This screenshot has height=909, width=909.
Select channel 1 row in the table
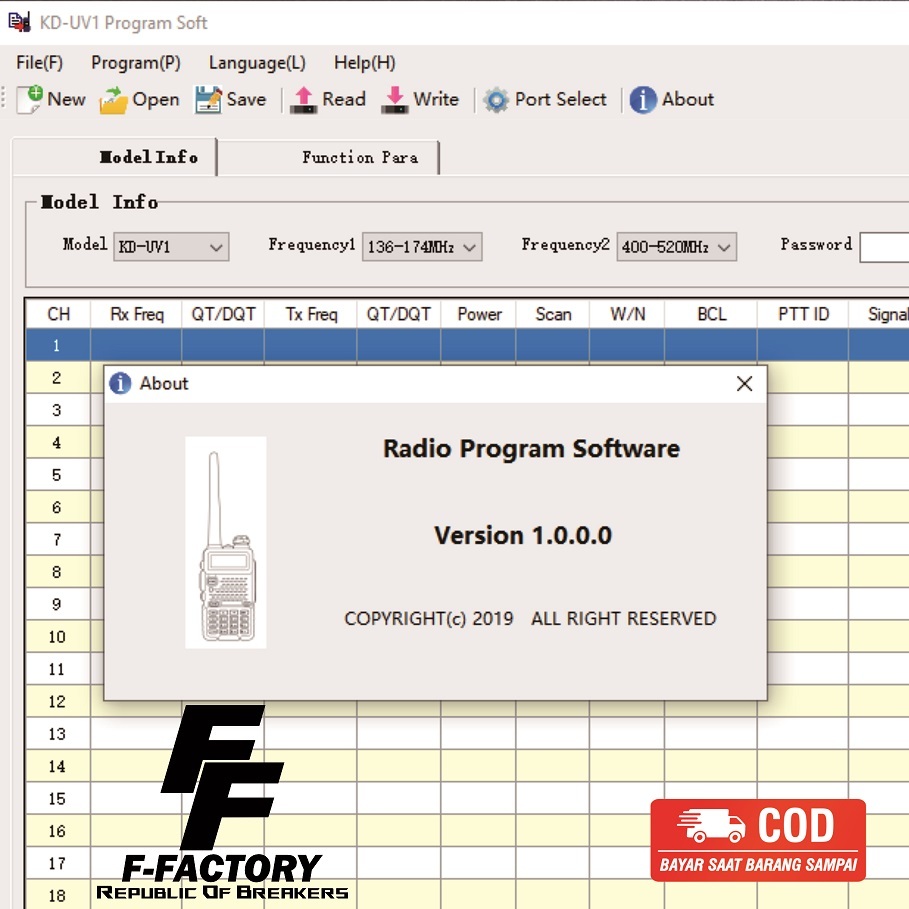[x=57, y=345]
